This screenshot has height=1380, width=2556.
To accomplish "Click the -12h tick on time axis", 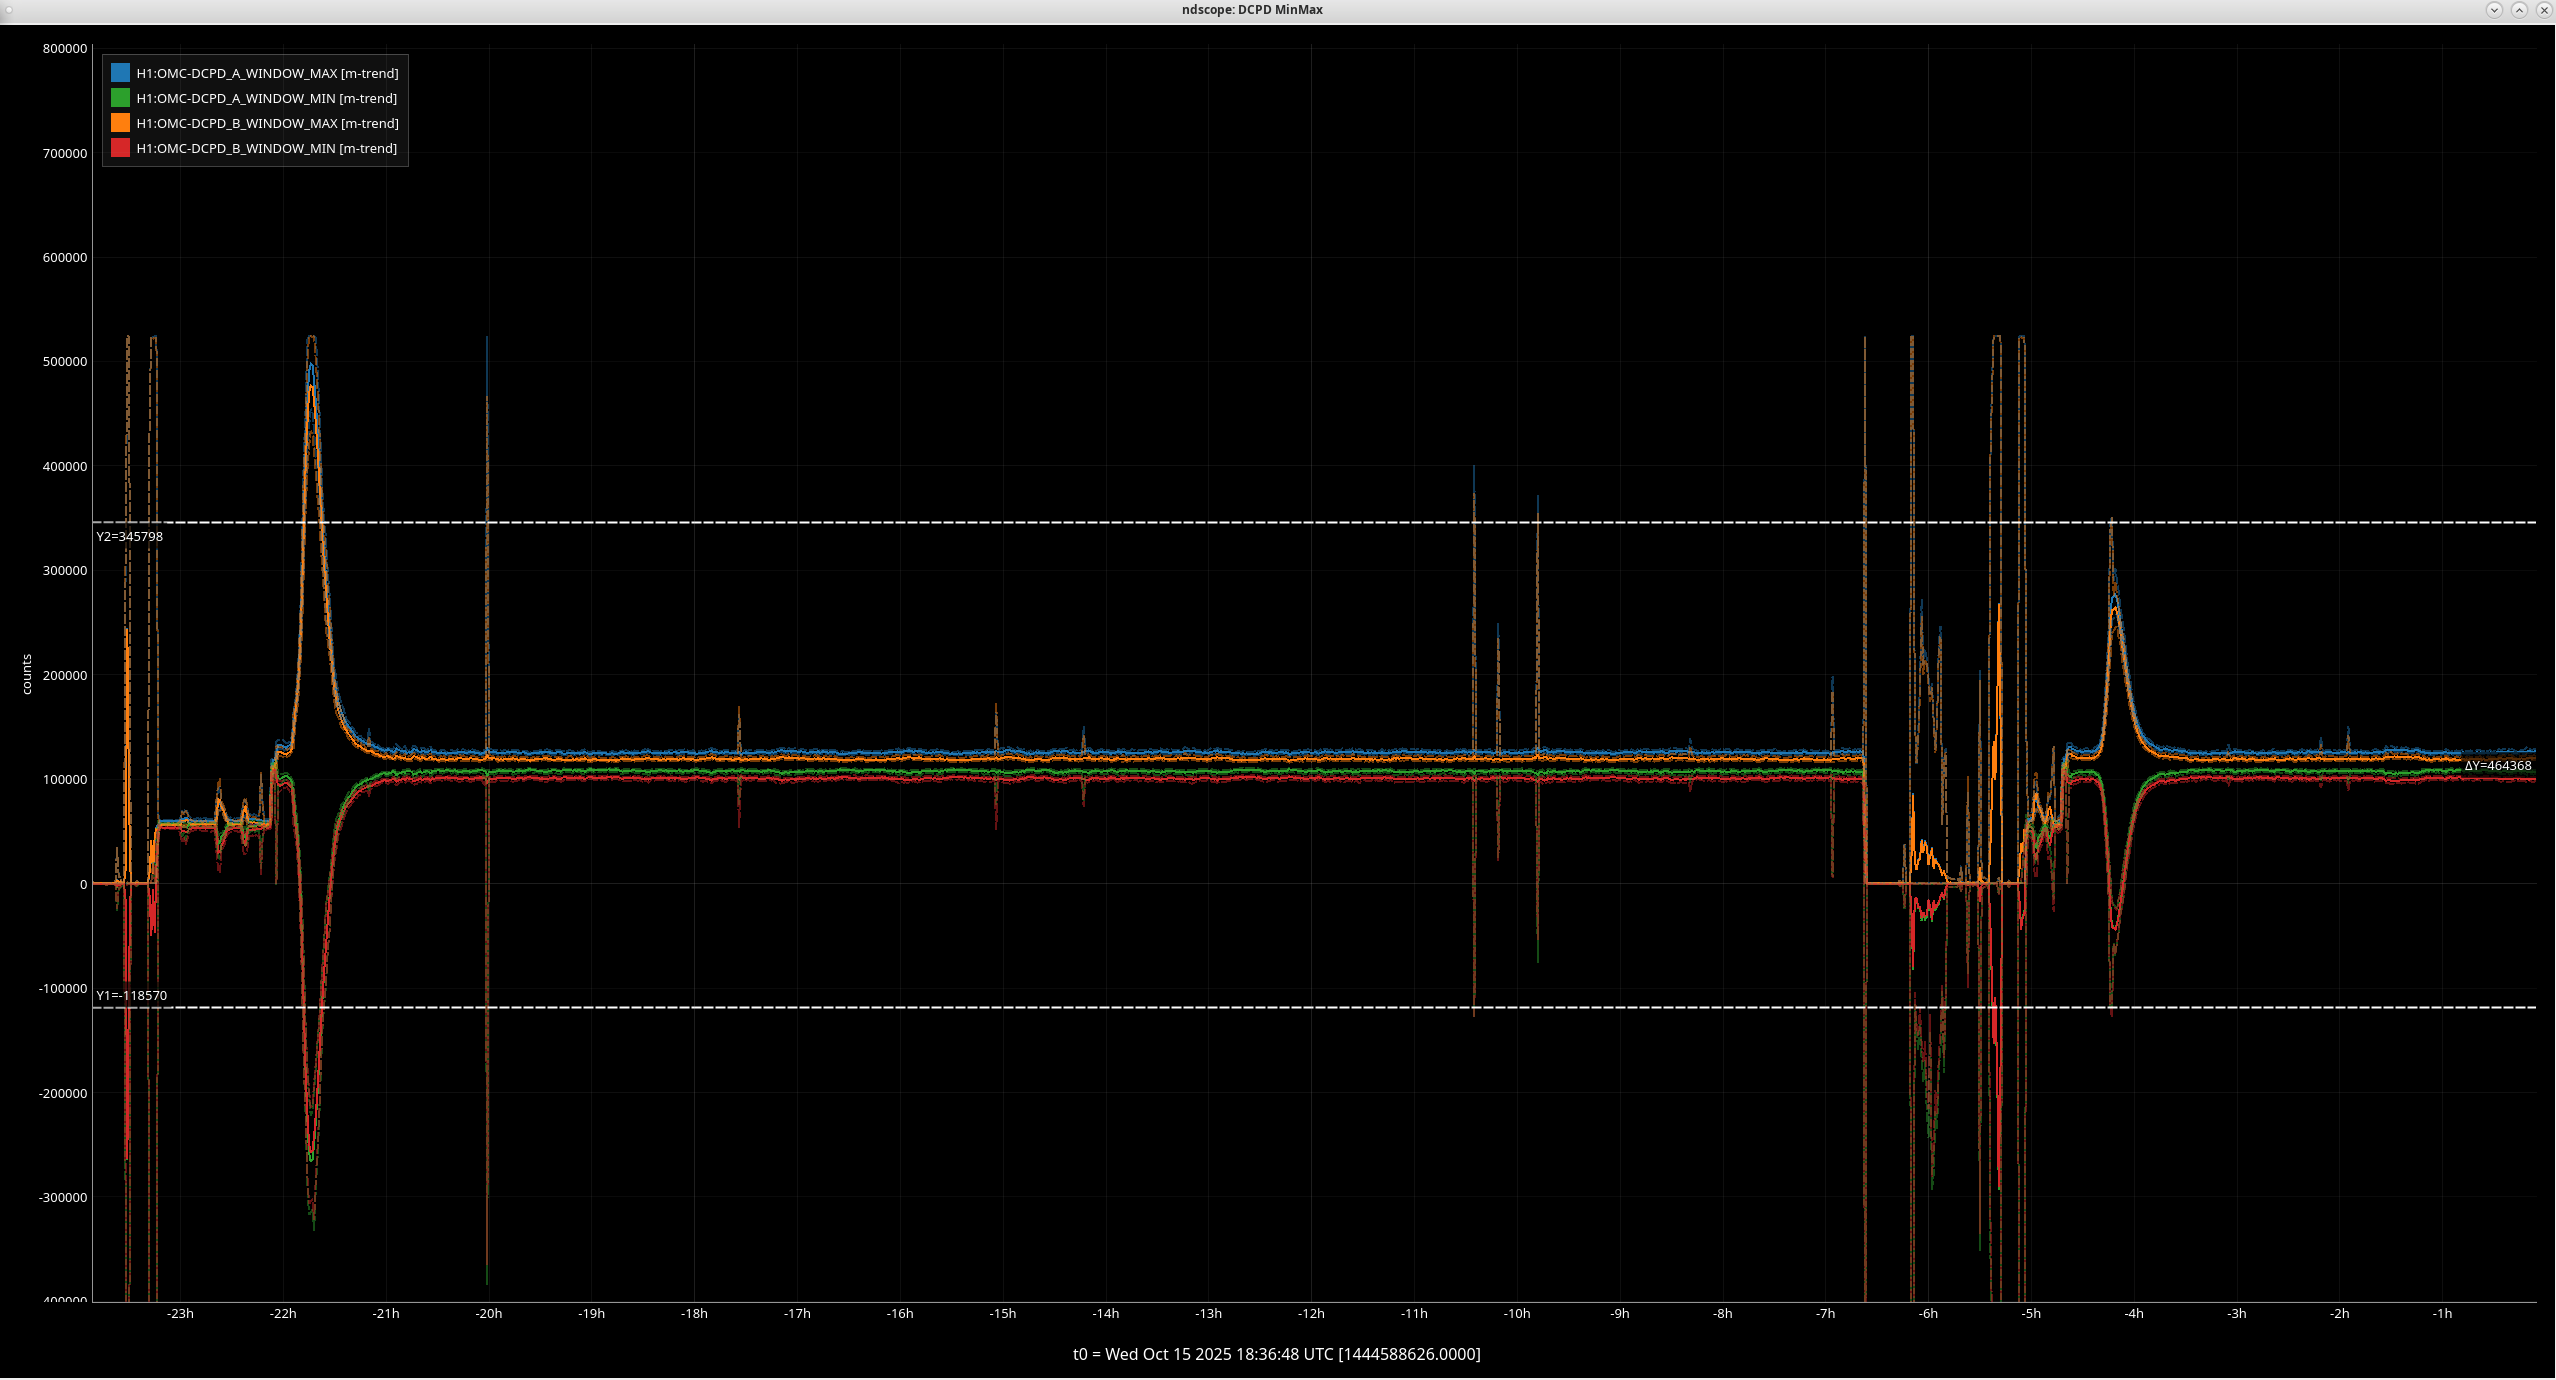I will click(1311, 1313).
